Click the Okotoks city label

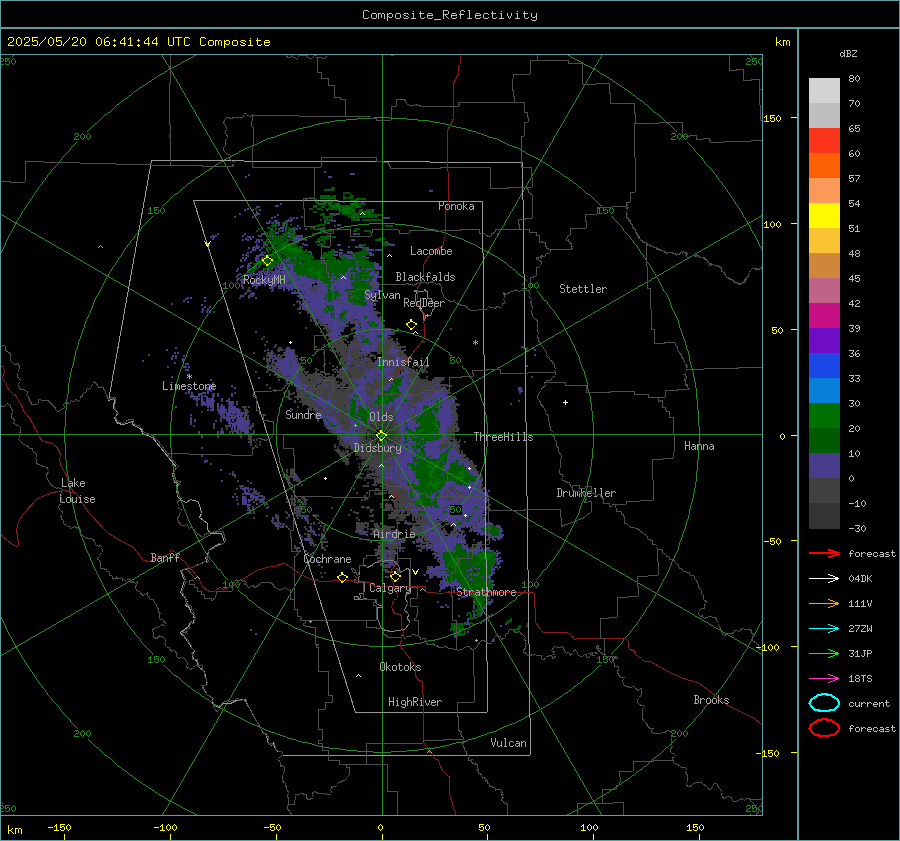[x=400, y=667]
